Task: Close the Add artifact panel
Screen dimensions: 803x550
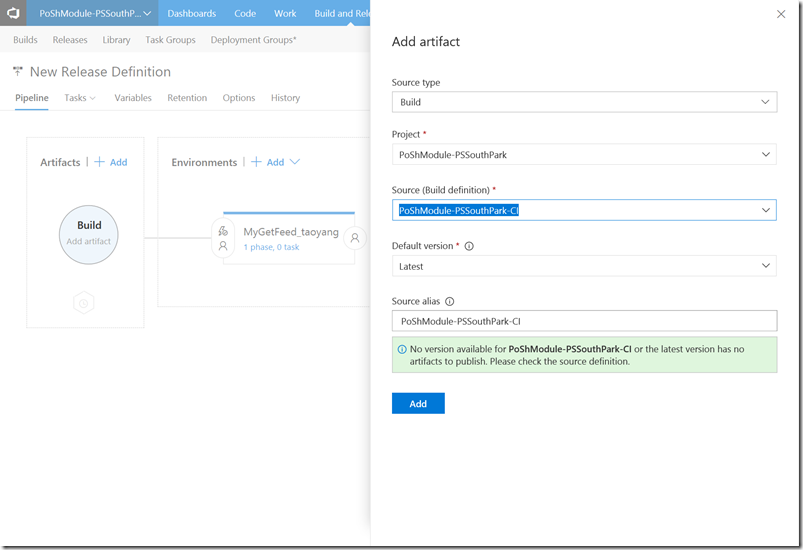Action: tap(781, 14)
